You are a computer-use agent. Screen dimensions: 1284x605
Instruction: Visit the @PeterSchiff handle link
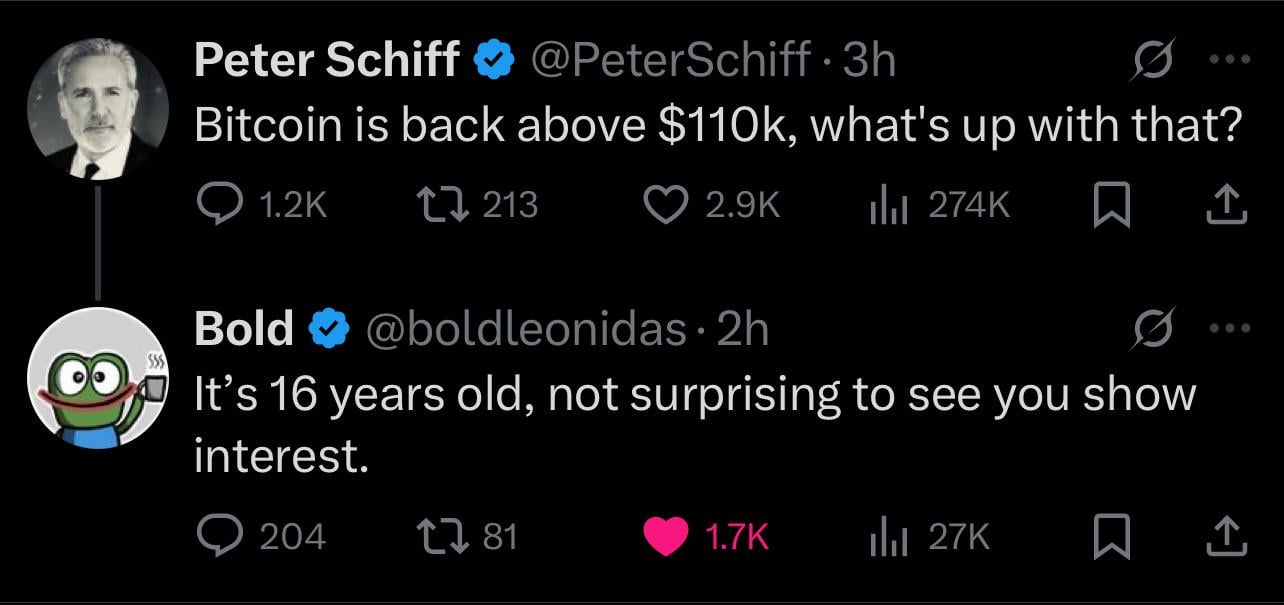coord(674,63)
